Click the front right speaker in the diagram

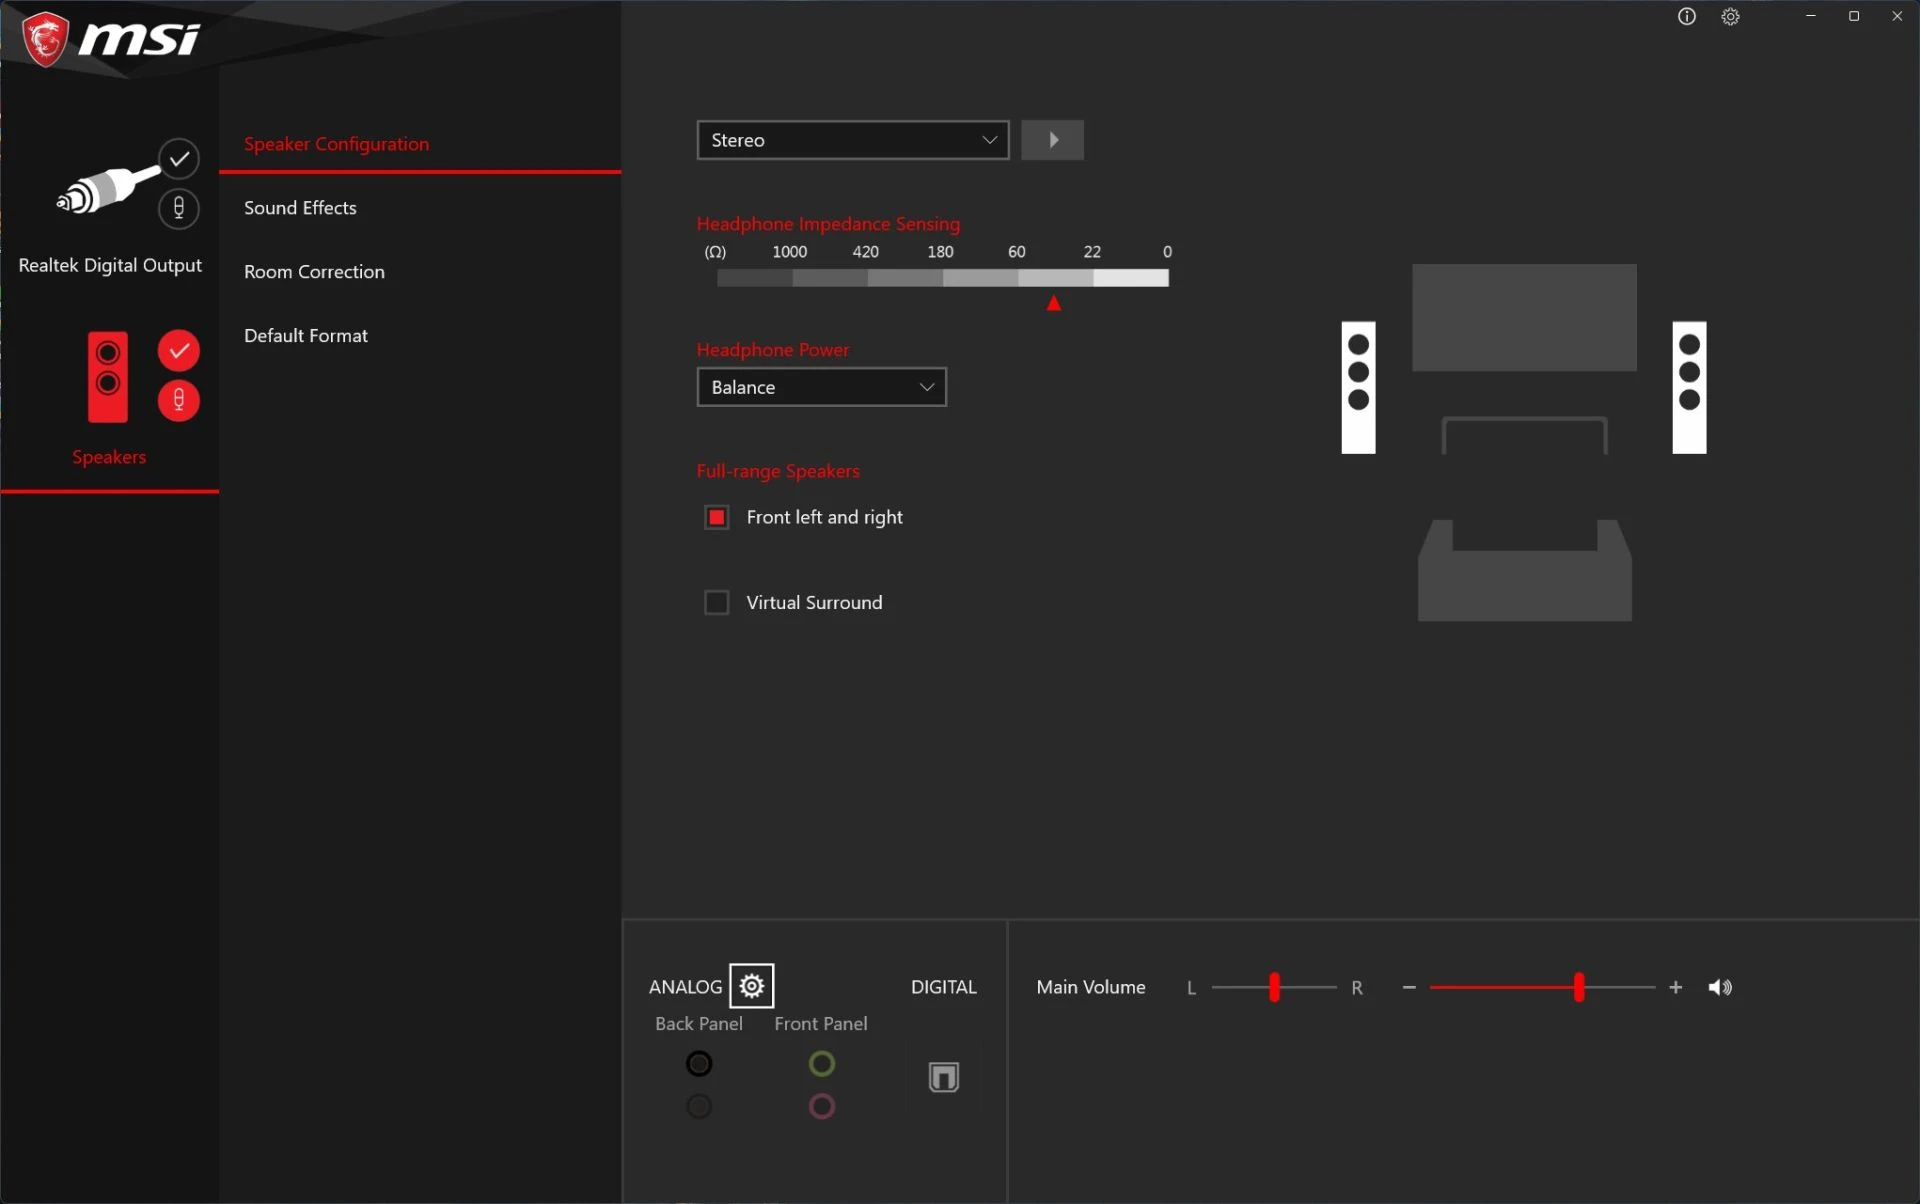pos(1689,387)
